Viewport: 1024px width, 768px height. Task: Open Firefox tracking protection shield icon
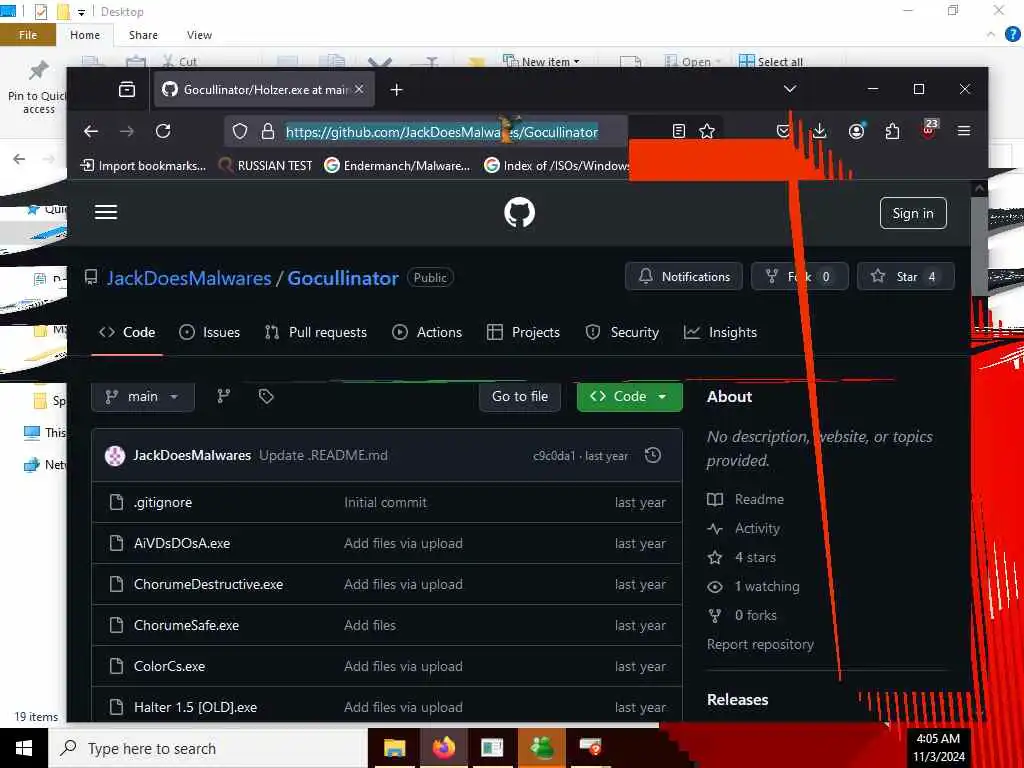(240, 131)
